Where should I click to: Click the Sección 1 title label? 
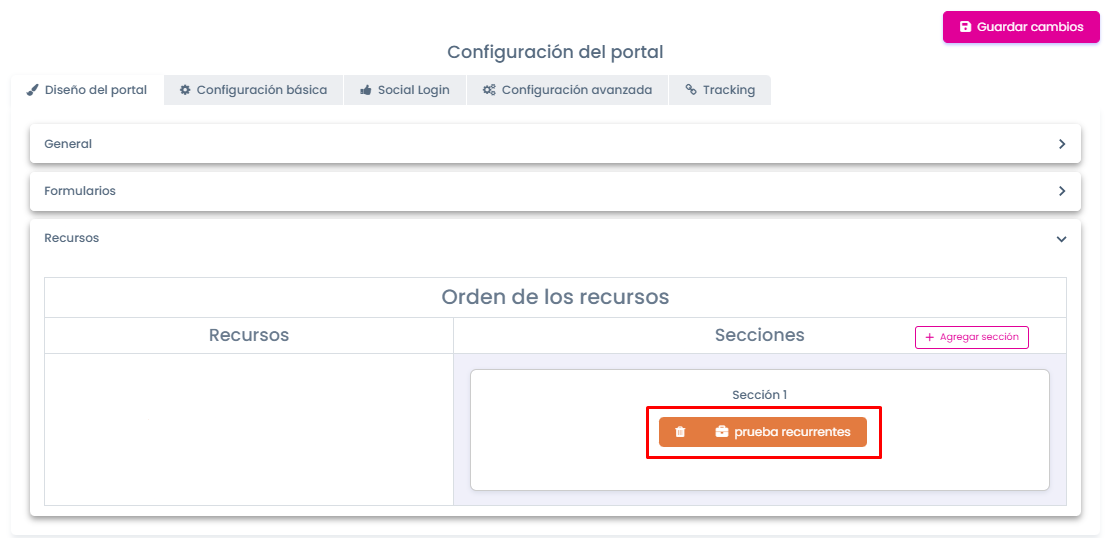[x=760, y=395]
